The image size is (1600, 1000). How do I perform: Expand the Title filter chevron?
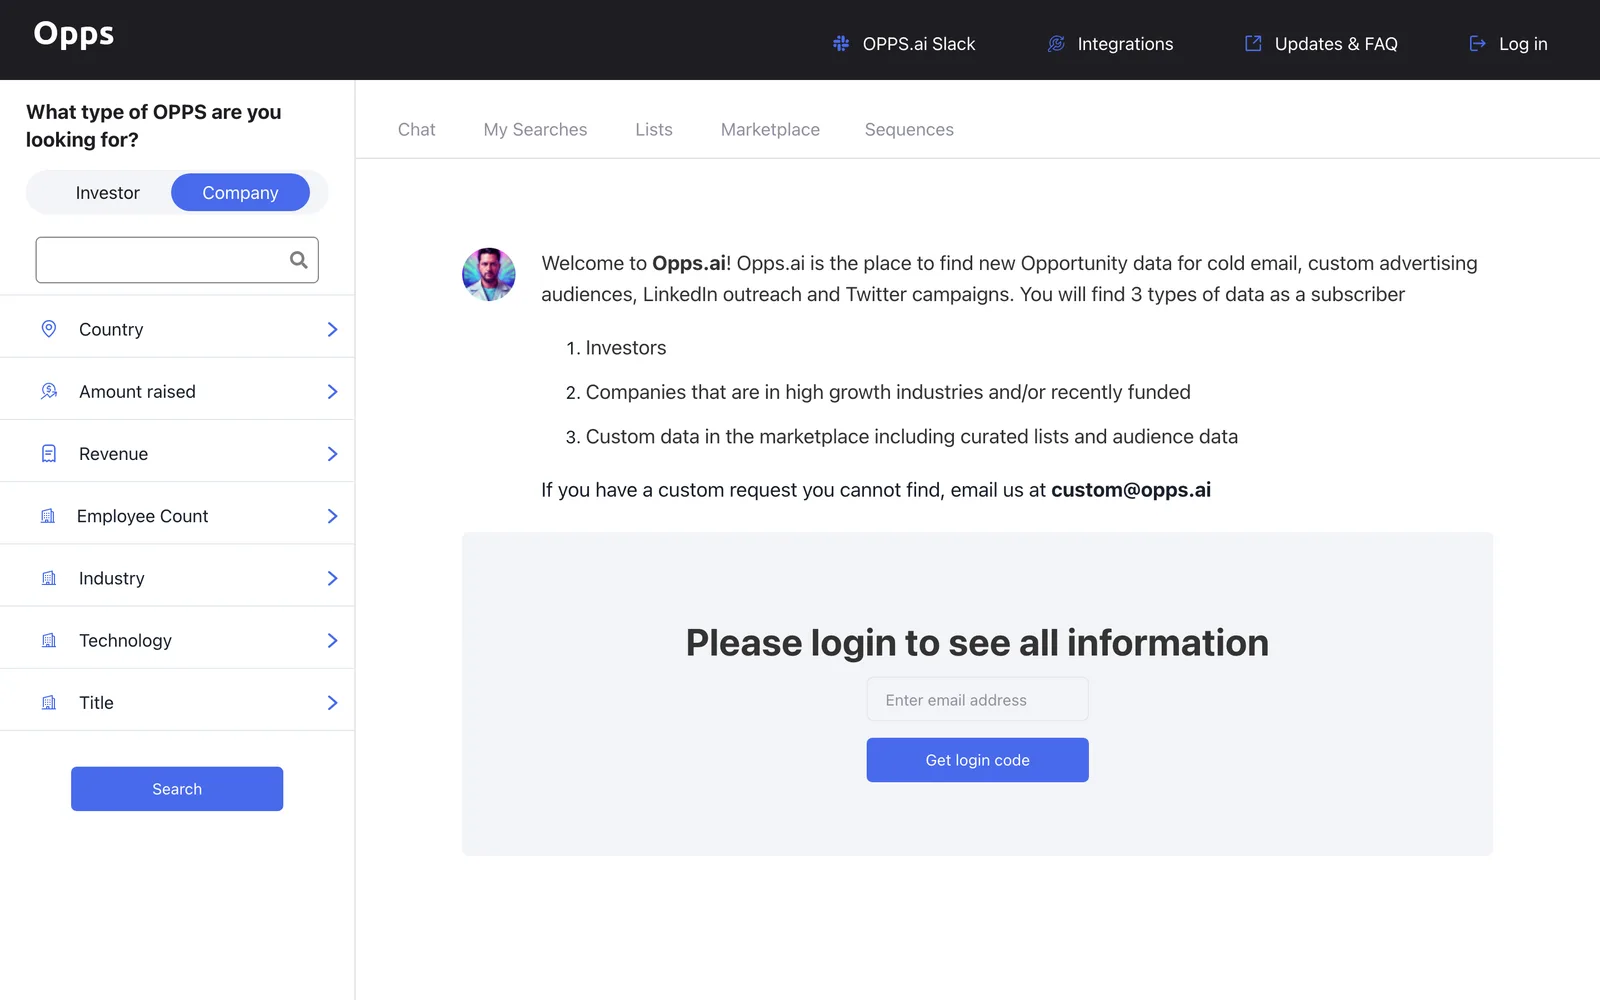click(333, 702)
